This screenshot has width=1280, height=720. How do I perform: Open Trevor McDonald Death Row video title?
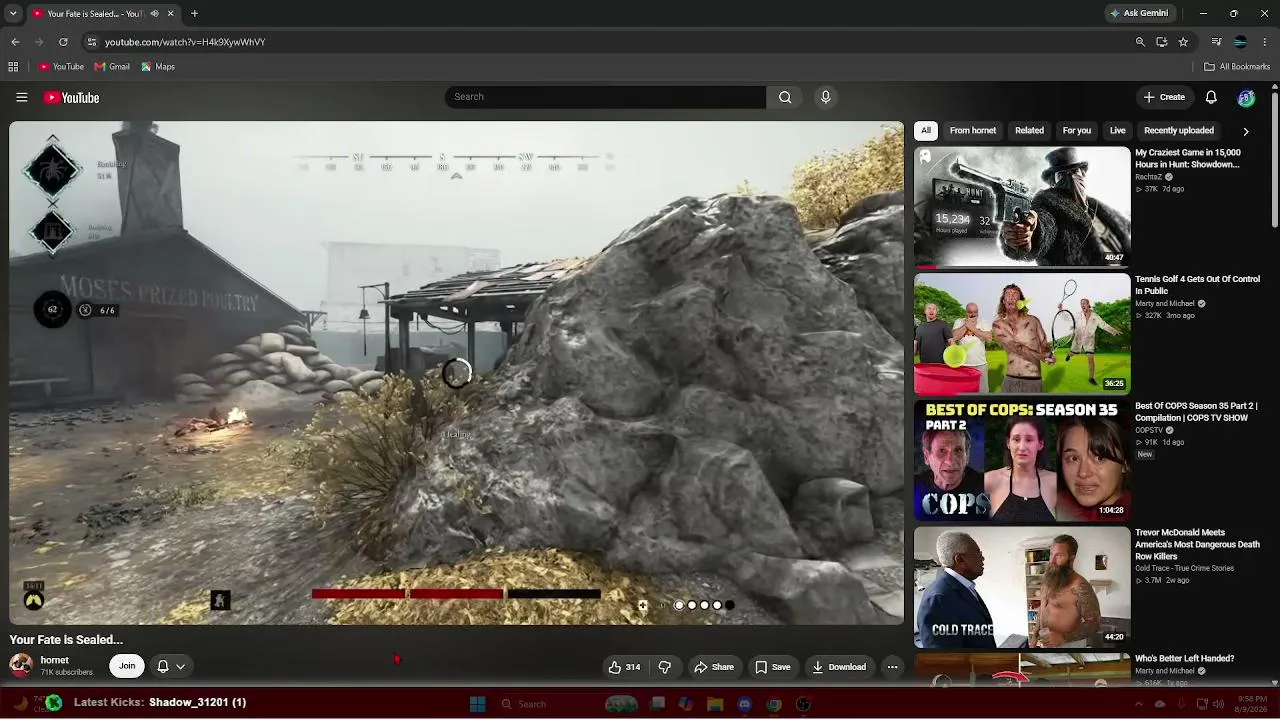[x=1197, y=545]
